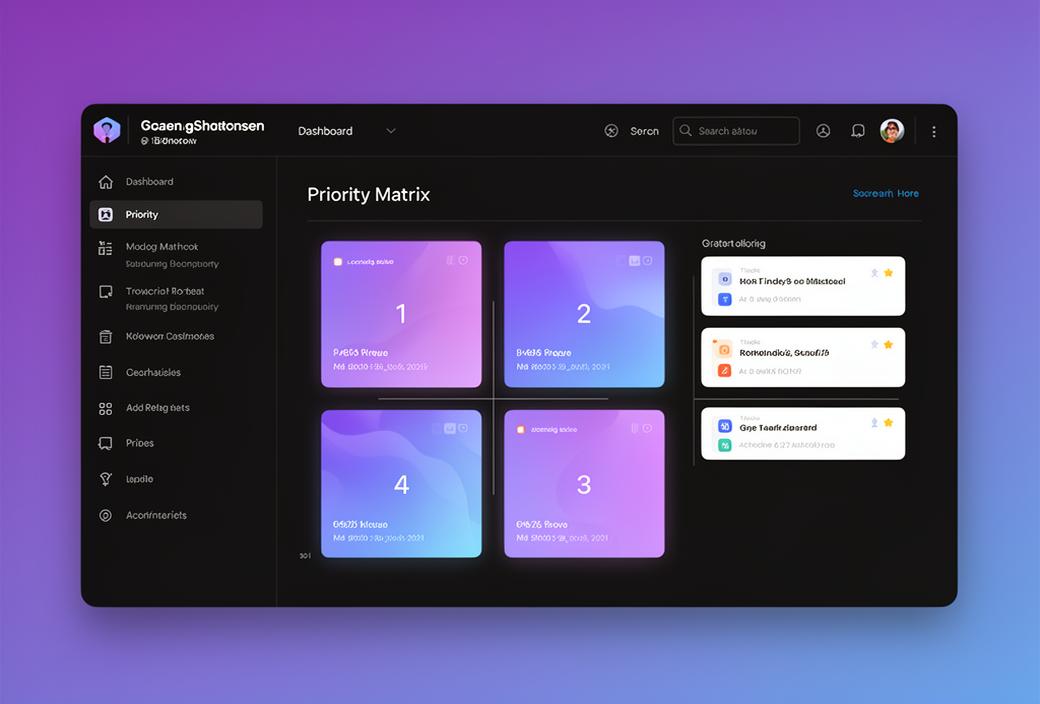
Task: Click the user account icon beside the bell
Action: pyautogui.click(x=823, y=131)
